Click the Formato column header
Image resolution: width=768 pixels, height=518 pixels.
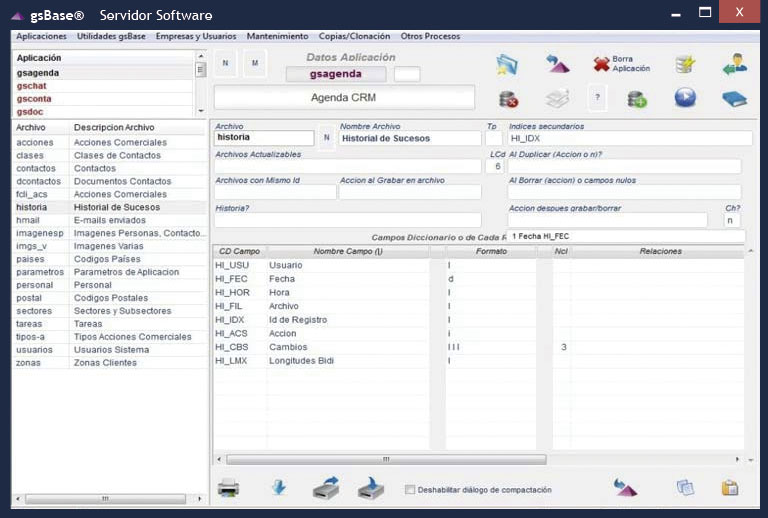491,251
